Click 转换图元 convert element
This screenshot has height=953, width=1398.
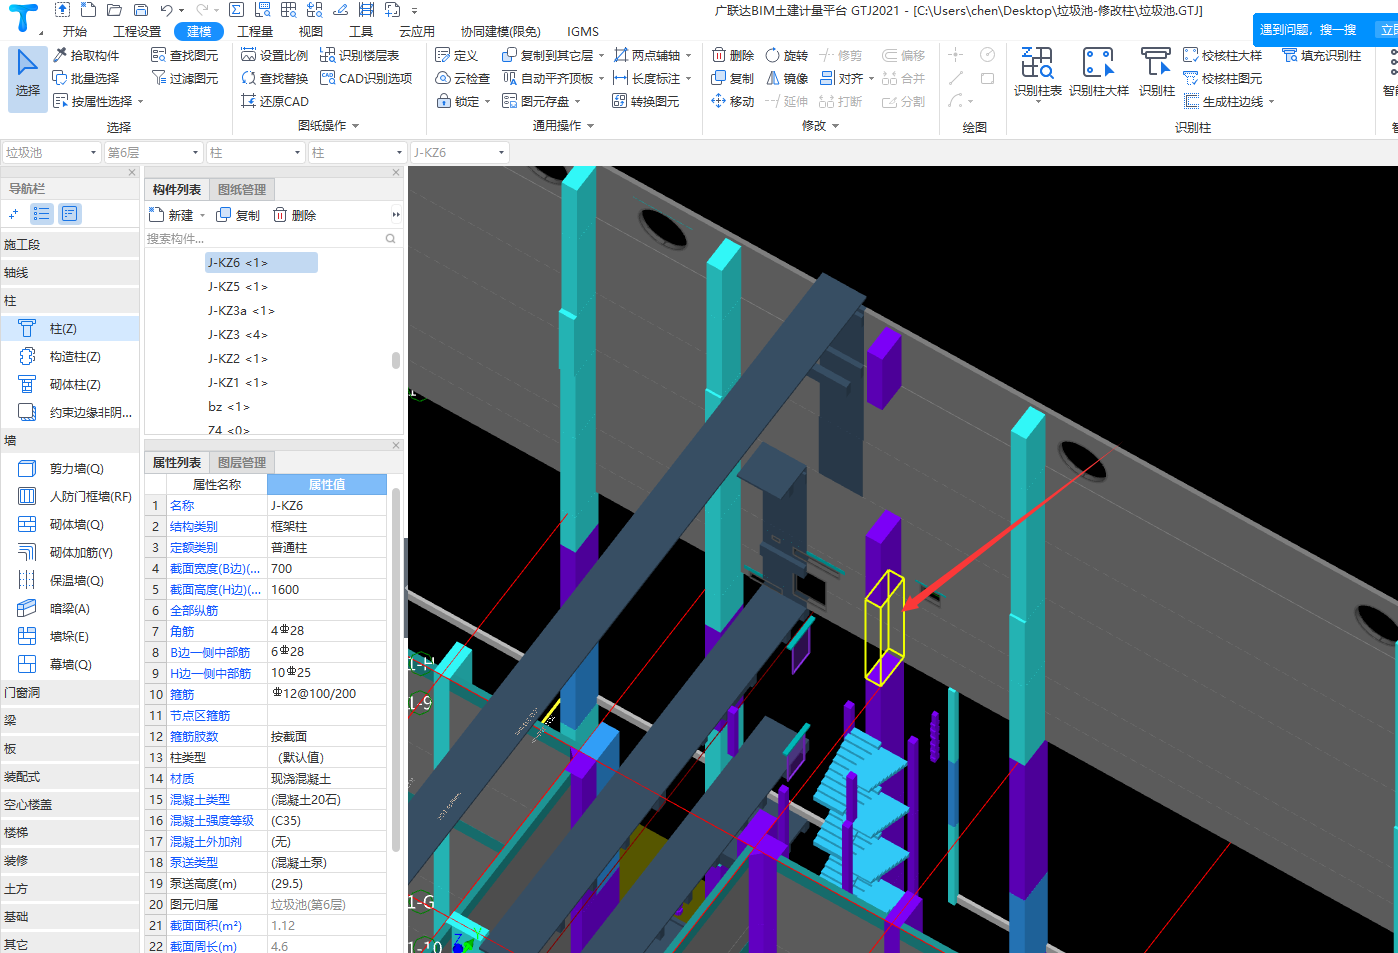tap(646, 101)
